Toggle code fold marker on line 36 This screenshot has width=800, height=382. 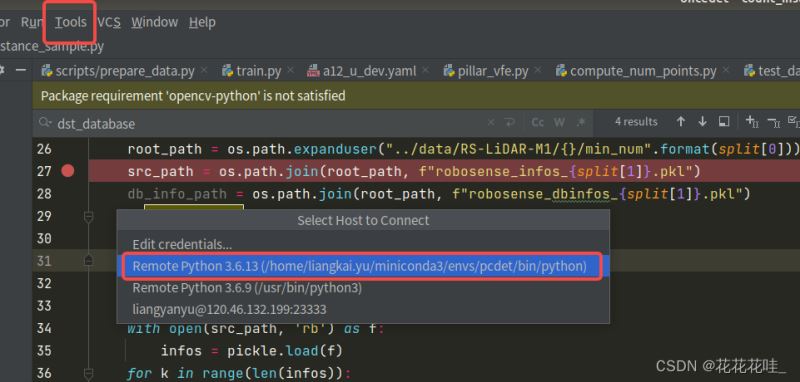tap(89, 373)
